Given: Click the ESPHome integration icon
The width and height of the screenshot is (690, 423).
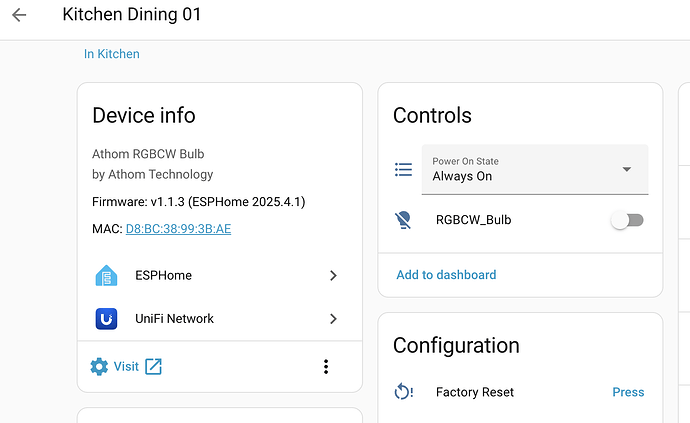Looking at the screenshot, I should (106, 276).
